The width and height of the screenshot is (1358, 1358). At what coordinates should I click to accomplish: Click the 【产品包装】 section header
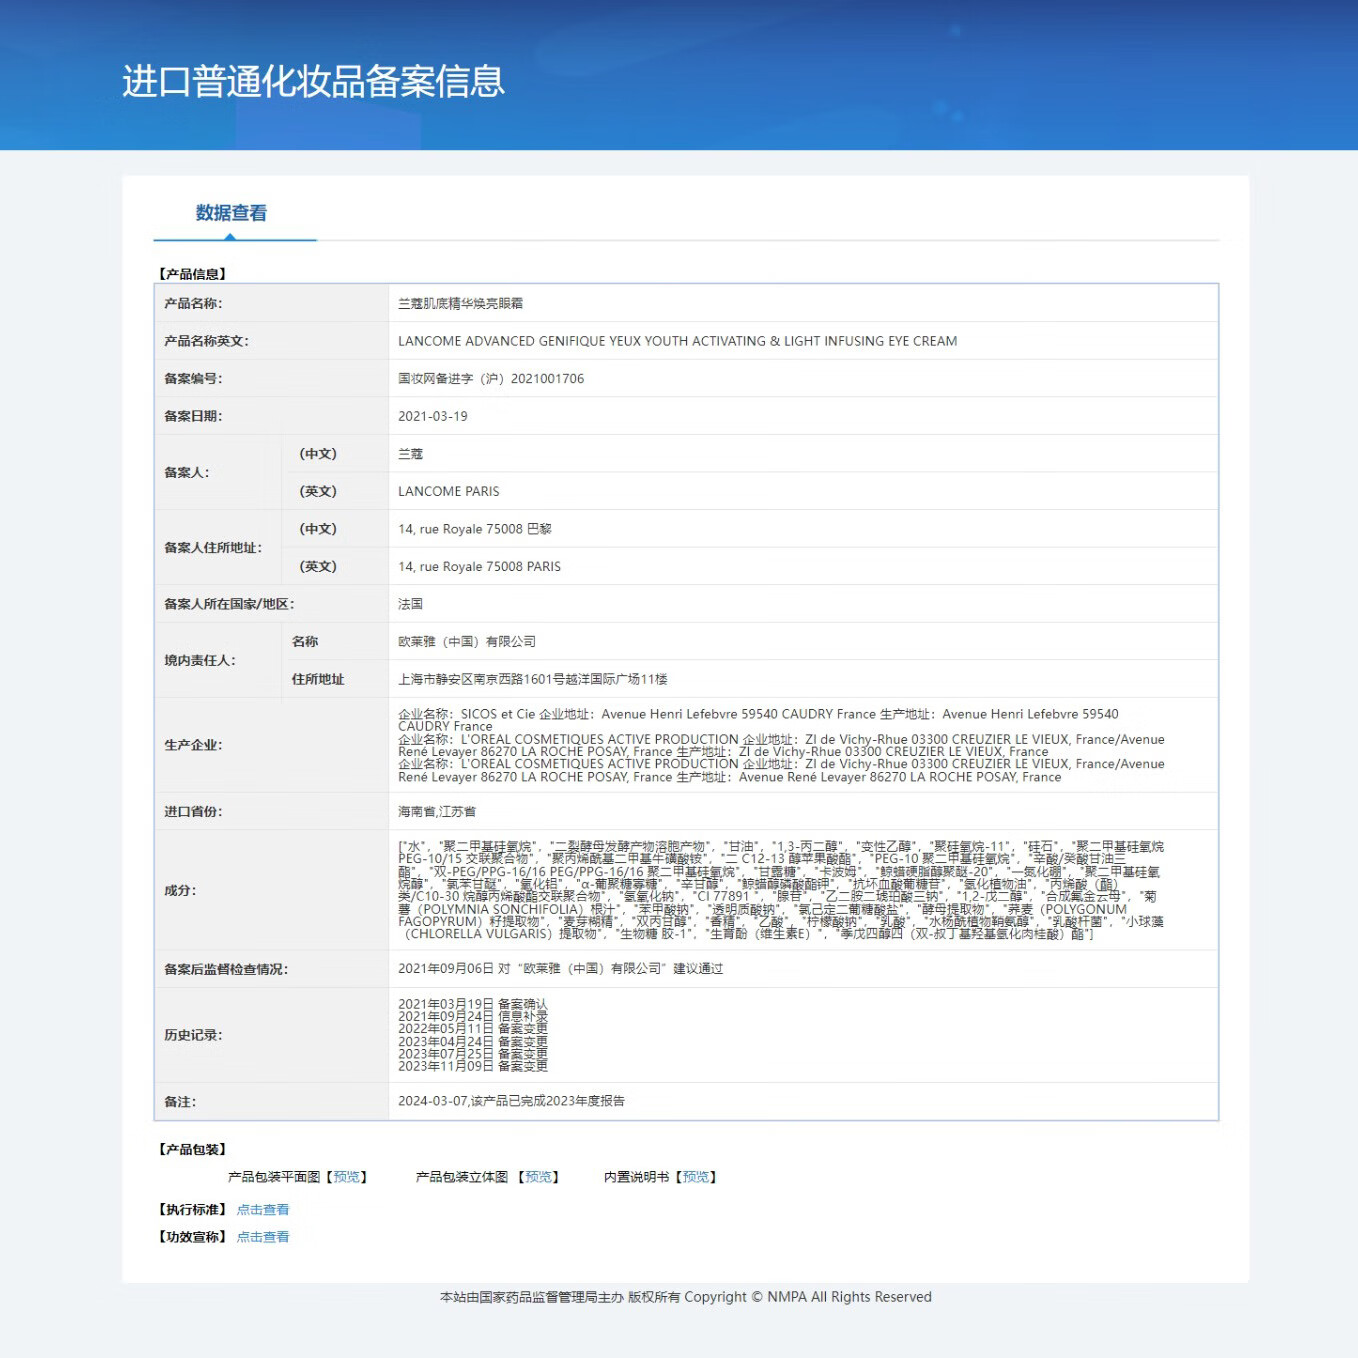[x=191, y=1148]
